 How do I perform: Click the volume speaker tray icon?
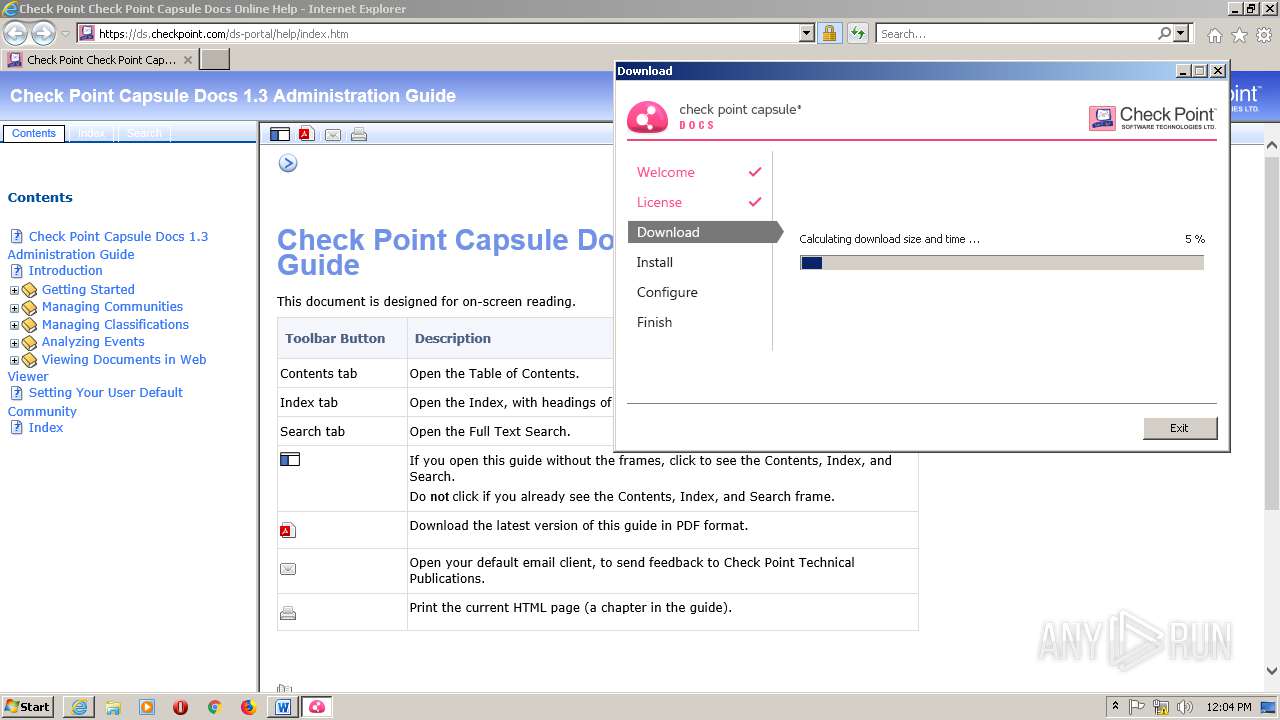(x=1185, y=707)
